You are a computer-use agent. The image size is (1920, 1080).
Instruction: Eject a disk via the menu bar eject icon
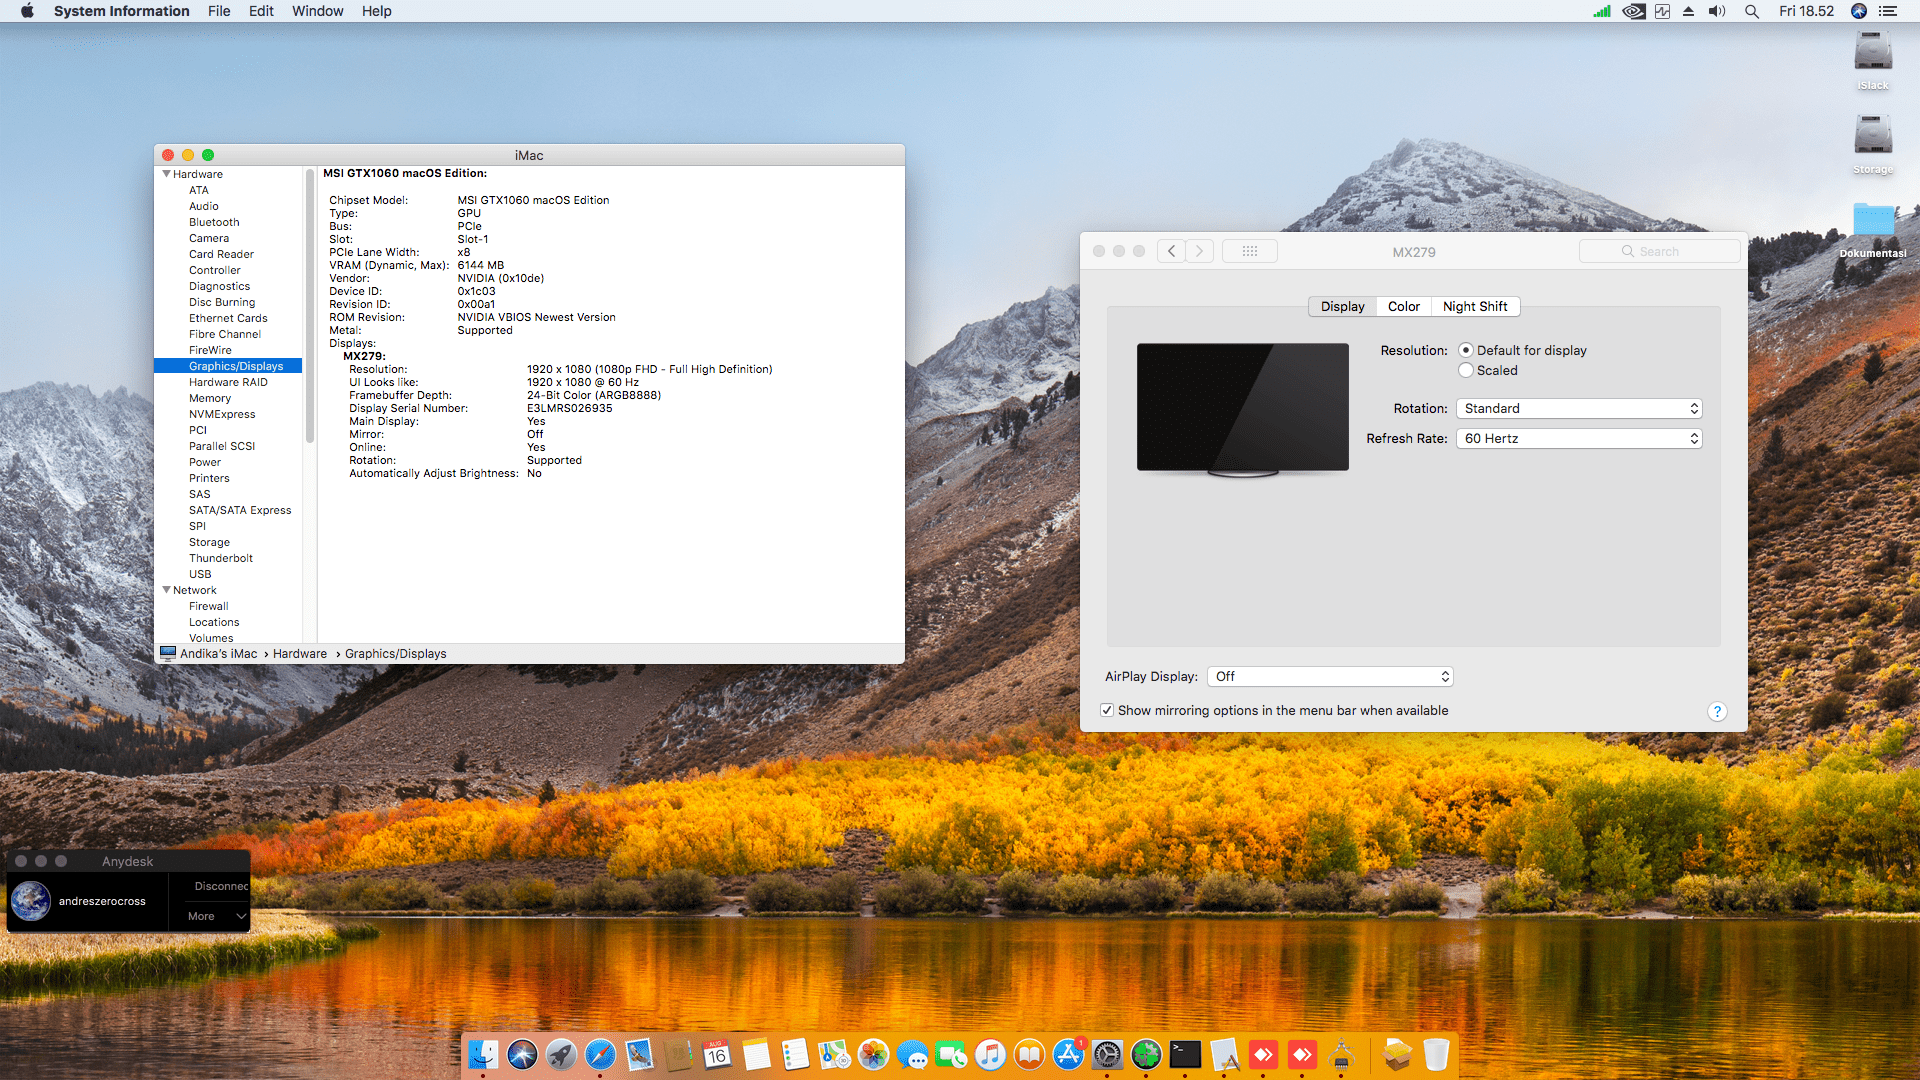pyautogui.click(x=1688, y=11)
